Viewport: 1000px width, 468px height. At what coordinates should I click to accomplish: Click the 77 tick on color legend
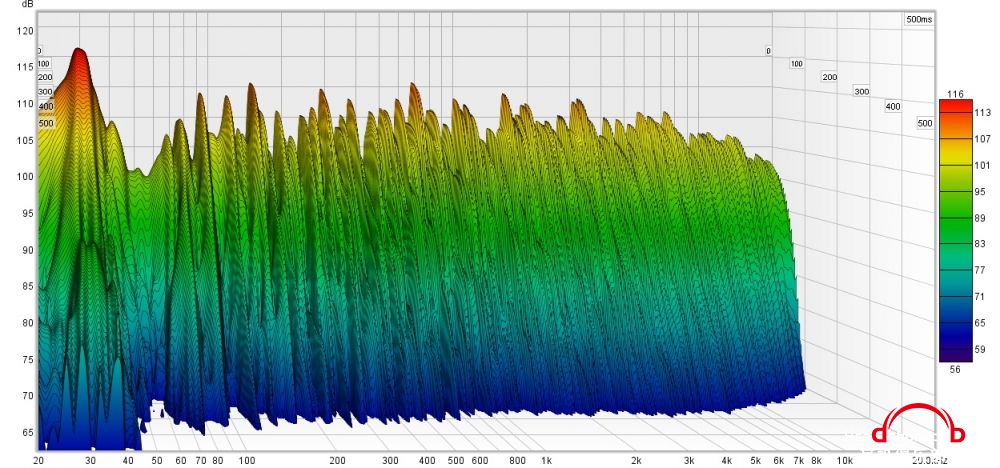[980, 270]
